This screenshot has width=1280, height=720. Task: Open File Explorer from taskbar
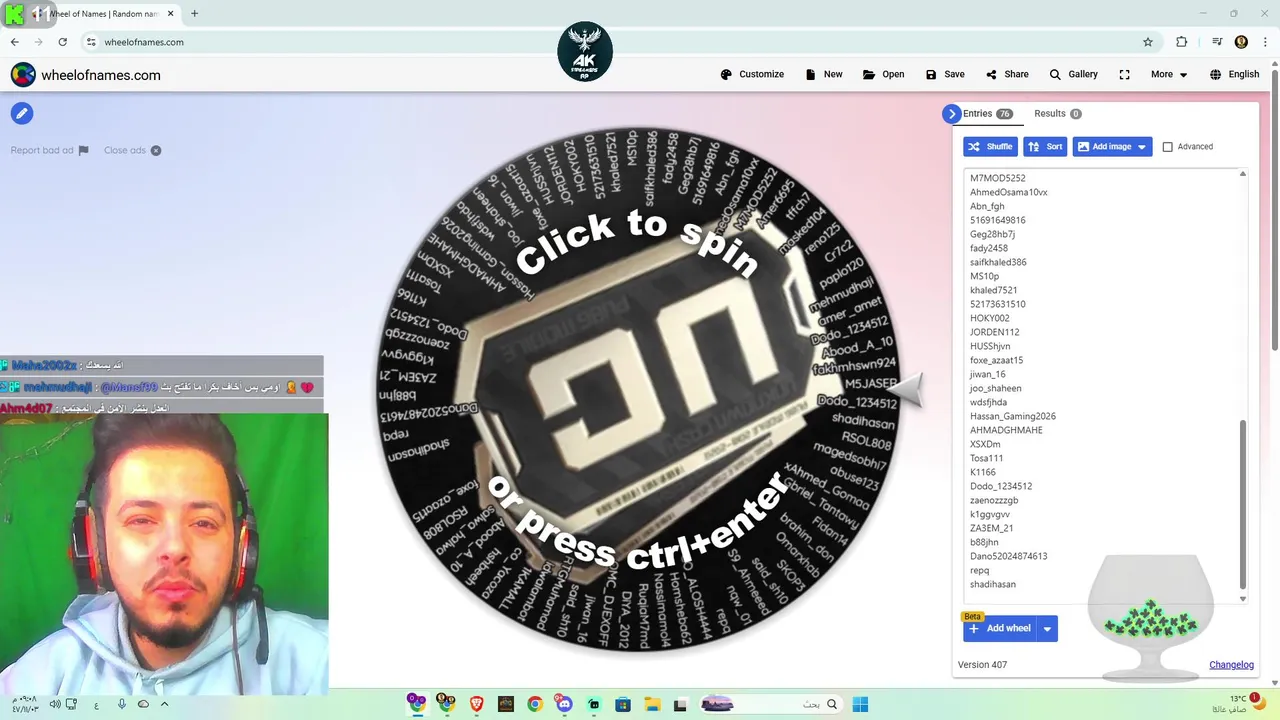(651, 704)
